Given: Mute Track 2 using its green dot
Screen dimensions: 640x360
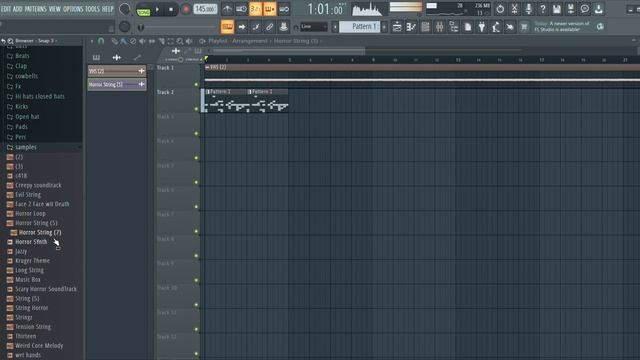Looking at the screenshot, I should pyautogui.click(x=196, y=109).
